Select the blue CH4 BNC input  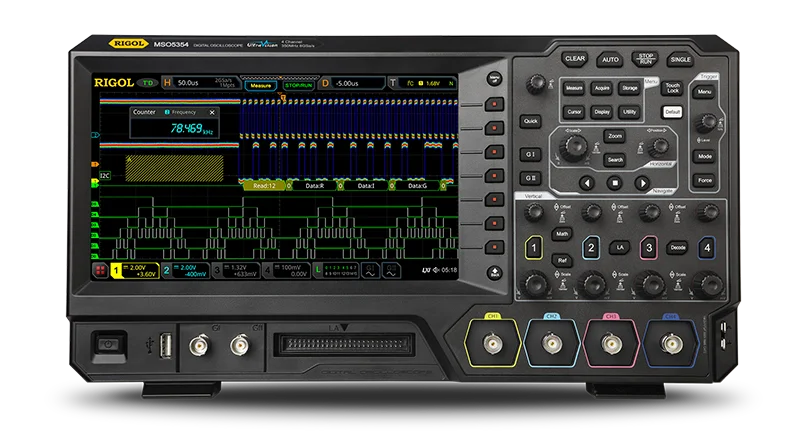tap(671, 343)
